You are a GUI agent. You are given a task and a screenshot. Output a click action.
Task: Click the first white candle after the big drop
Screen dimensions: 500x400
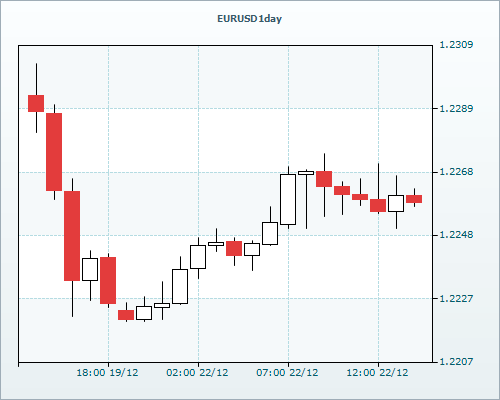90,269
